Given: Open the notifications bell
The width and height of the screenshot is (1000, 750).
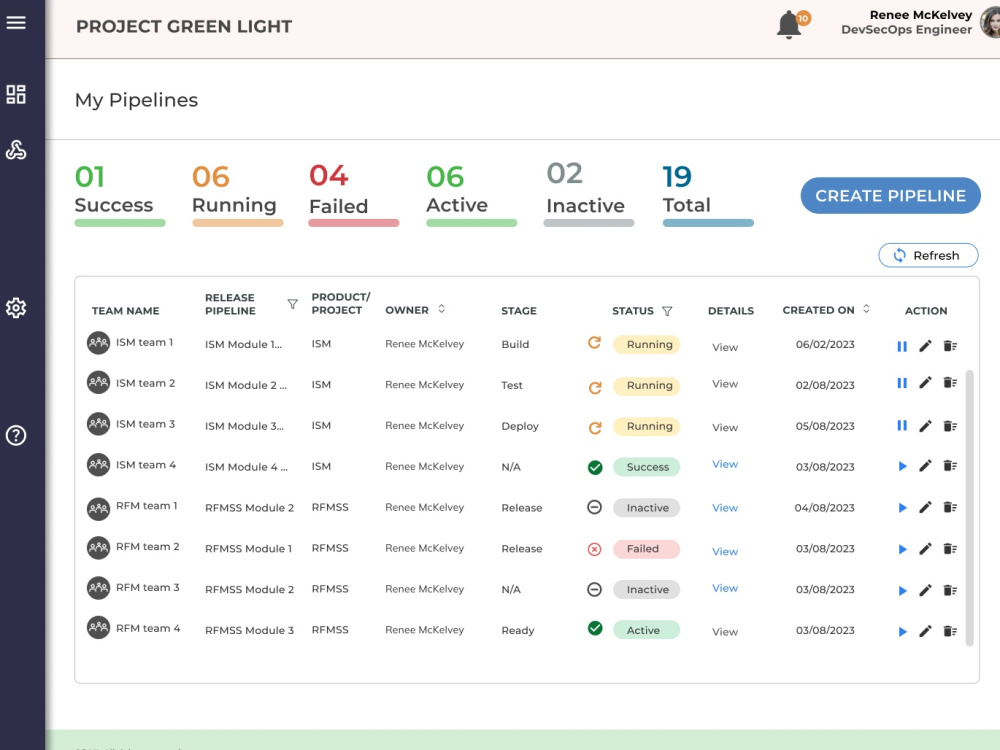Looking at the screenshot, I should [x=790, y=25].
